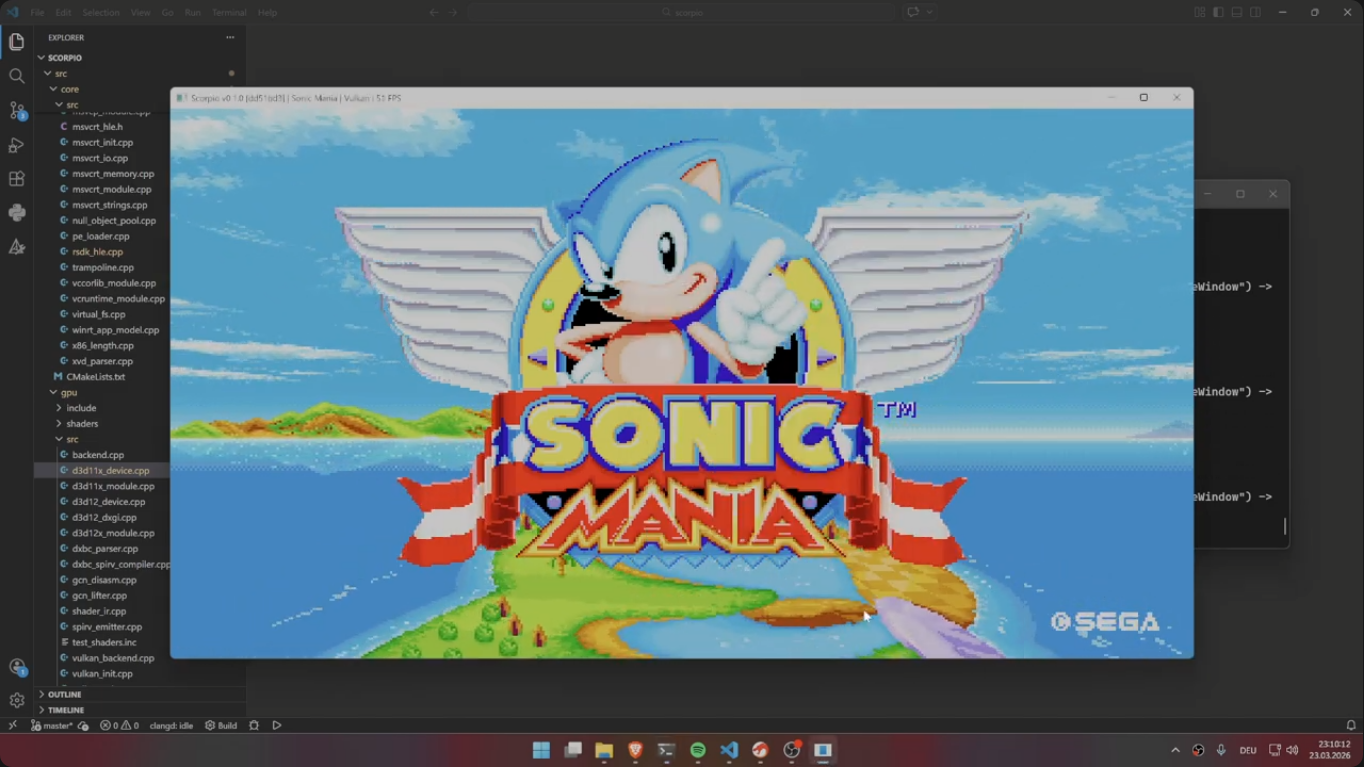Open the volume control in system tray
The height and width of the screenshot is (767, 1364).
pos(1292,750)
